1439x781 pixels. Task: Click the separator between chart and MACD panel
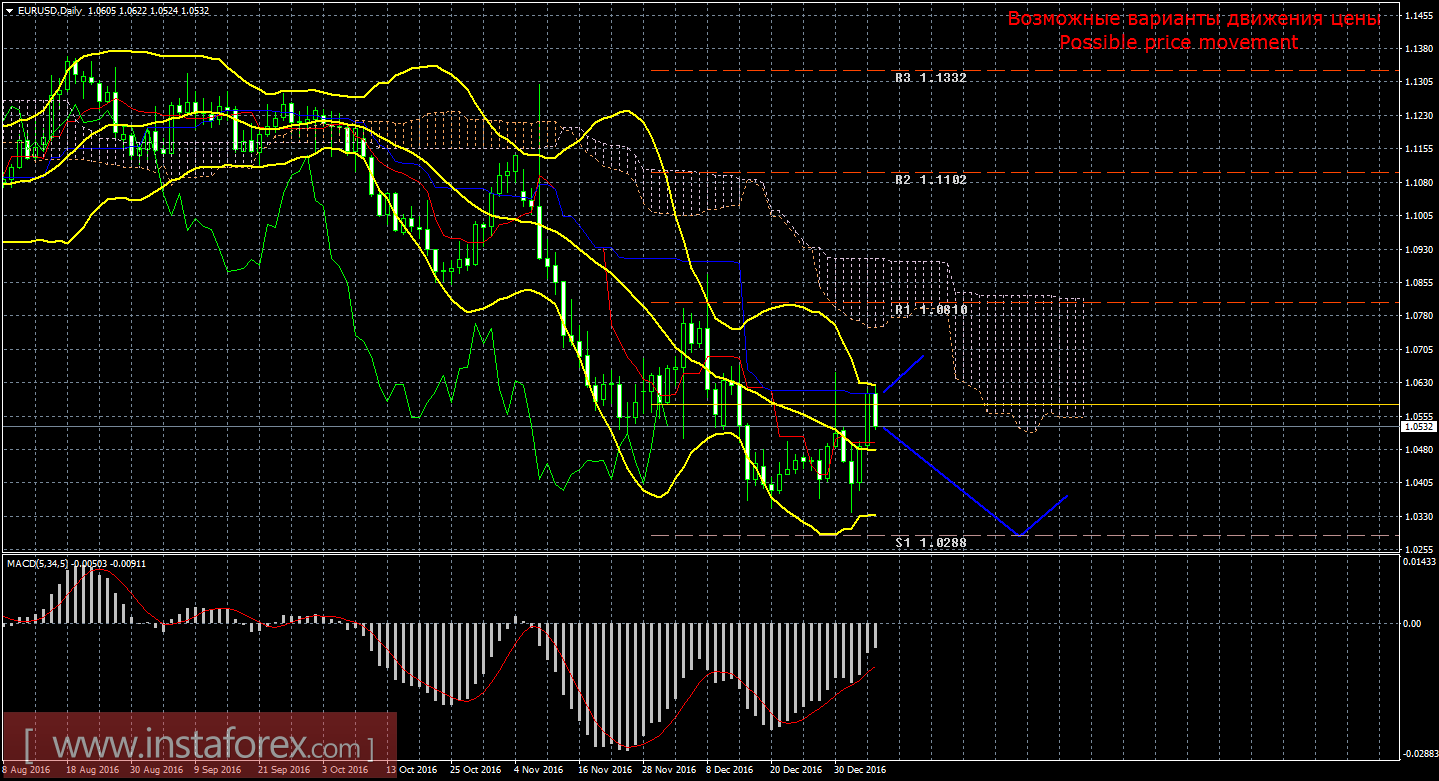click(700, 552)
